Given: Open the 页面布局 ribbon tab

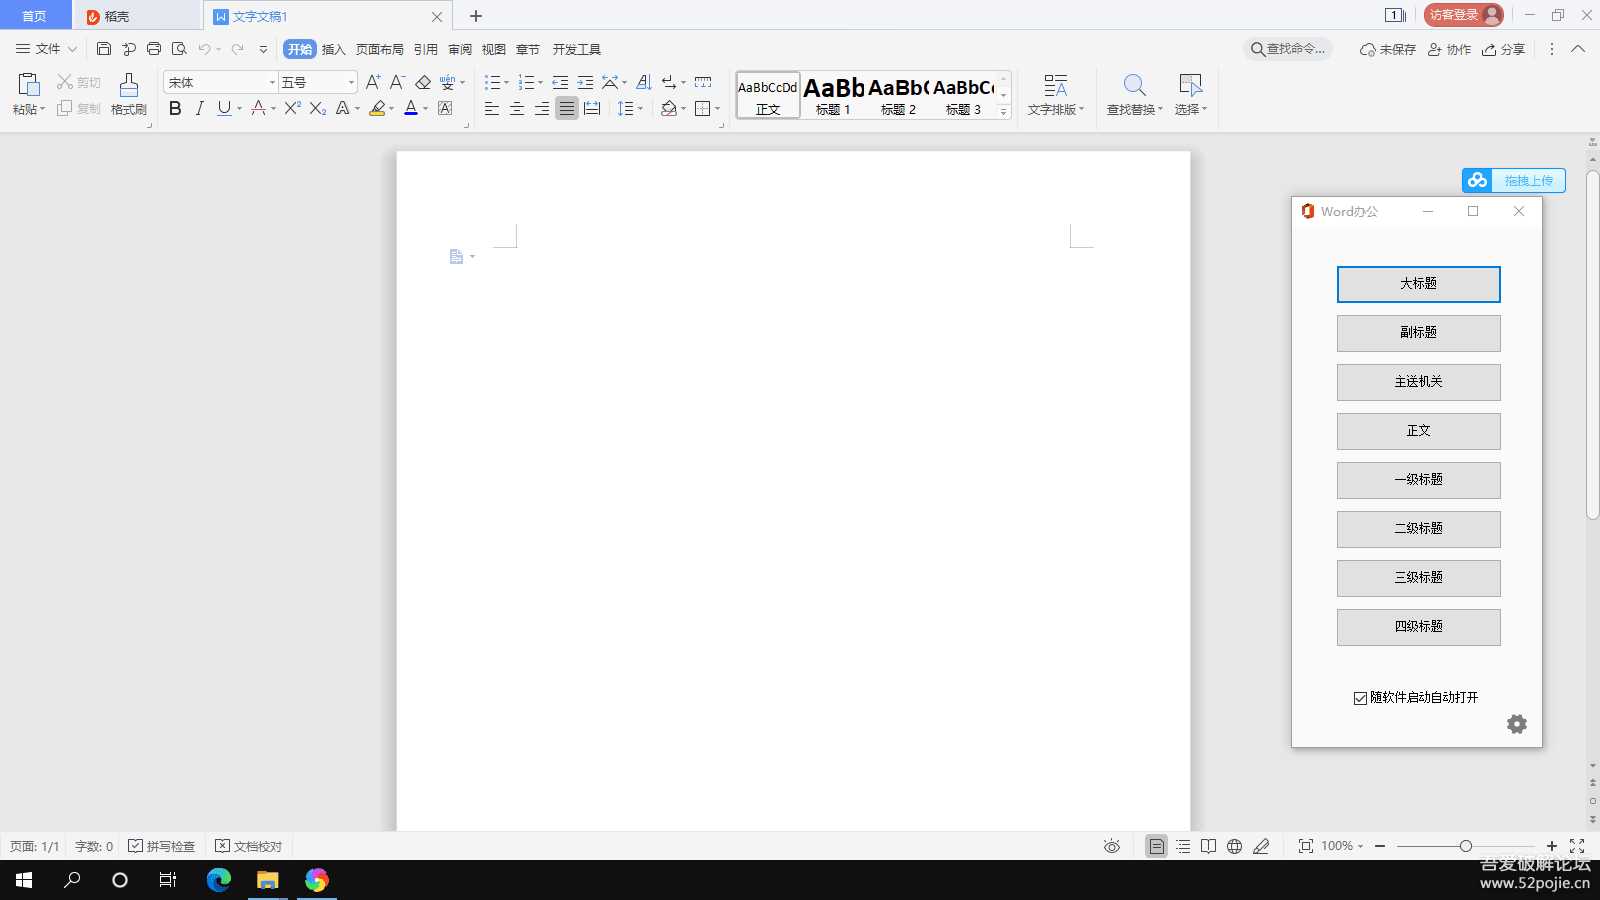Looking at the screenshot, I should [379, 49].
